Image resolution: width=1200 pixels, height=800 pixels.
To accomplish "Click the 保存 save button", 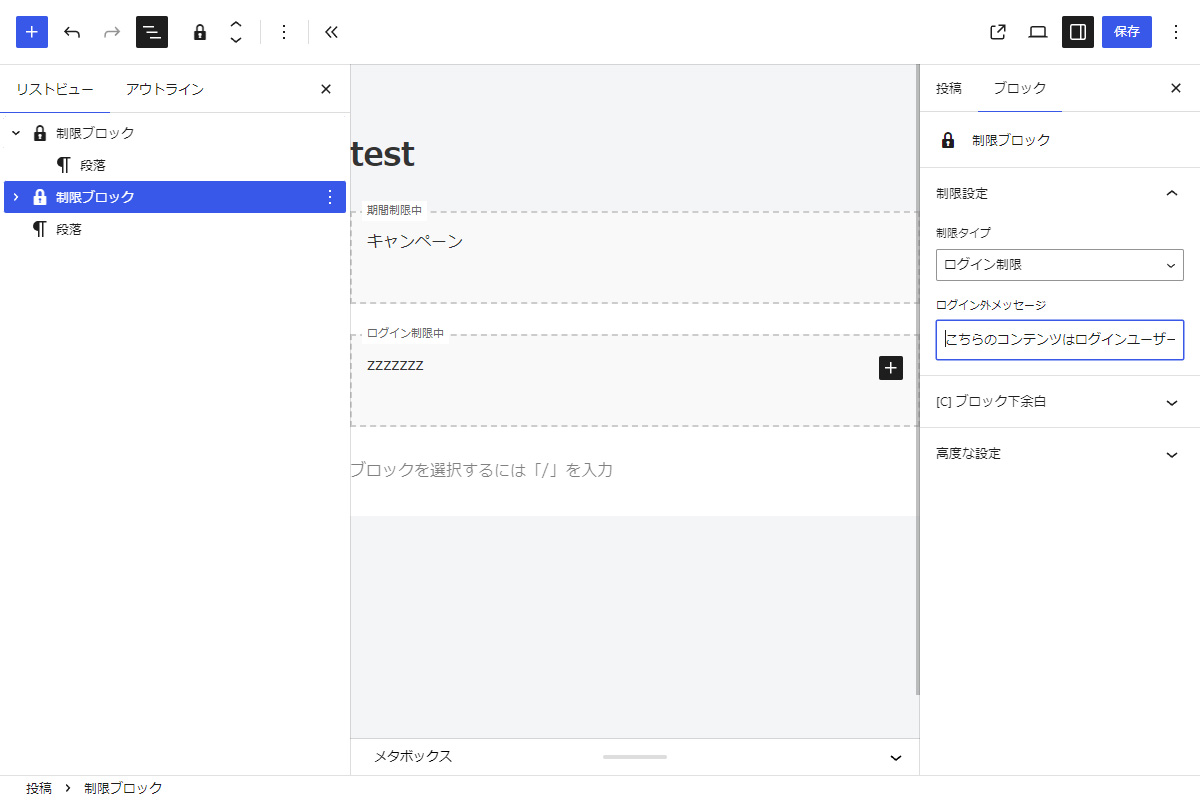I will [x=1127, y=32].
